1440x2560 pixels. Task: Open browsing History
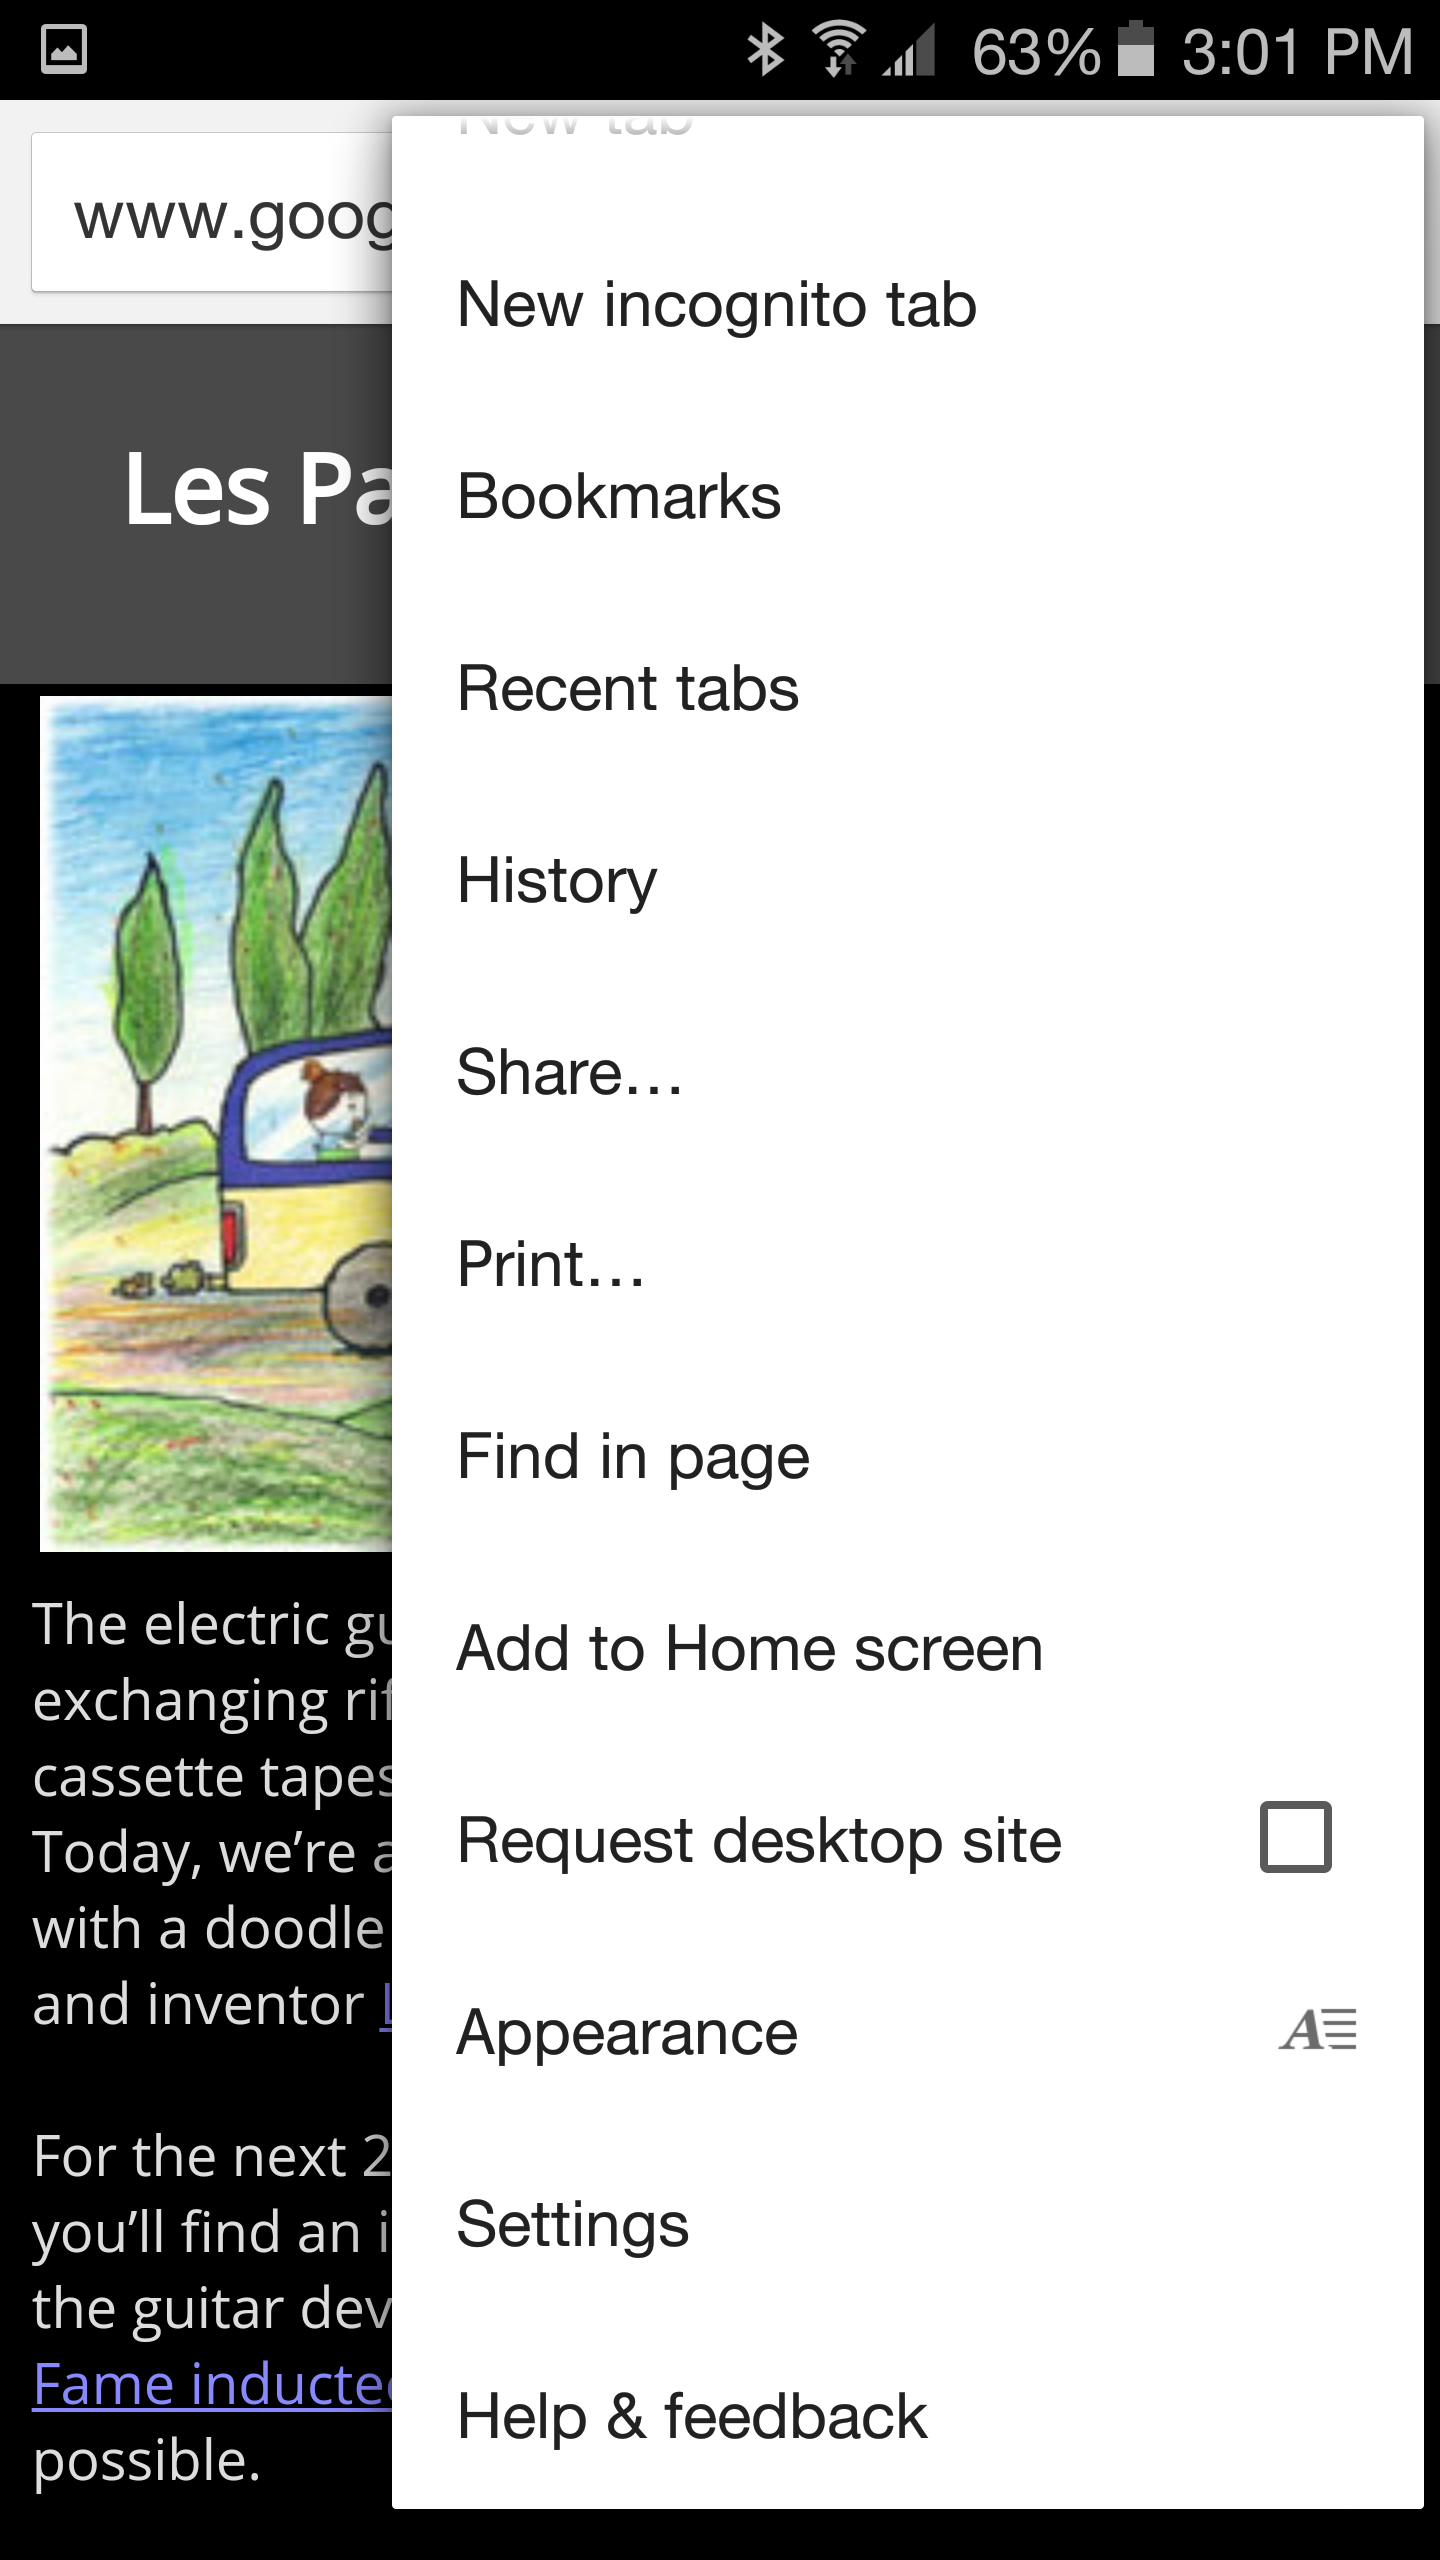click(x=557, y=881)
